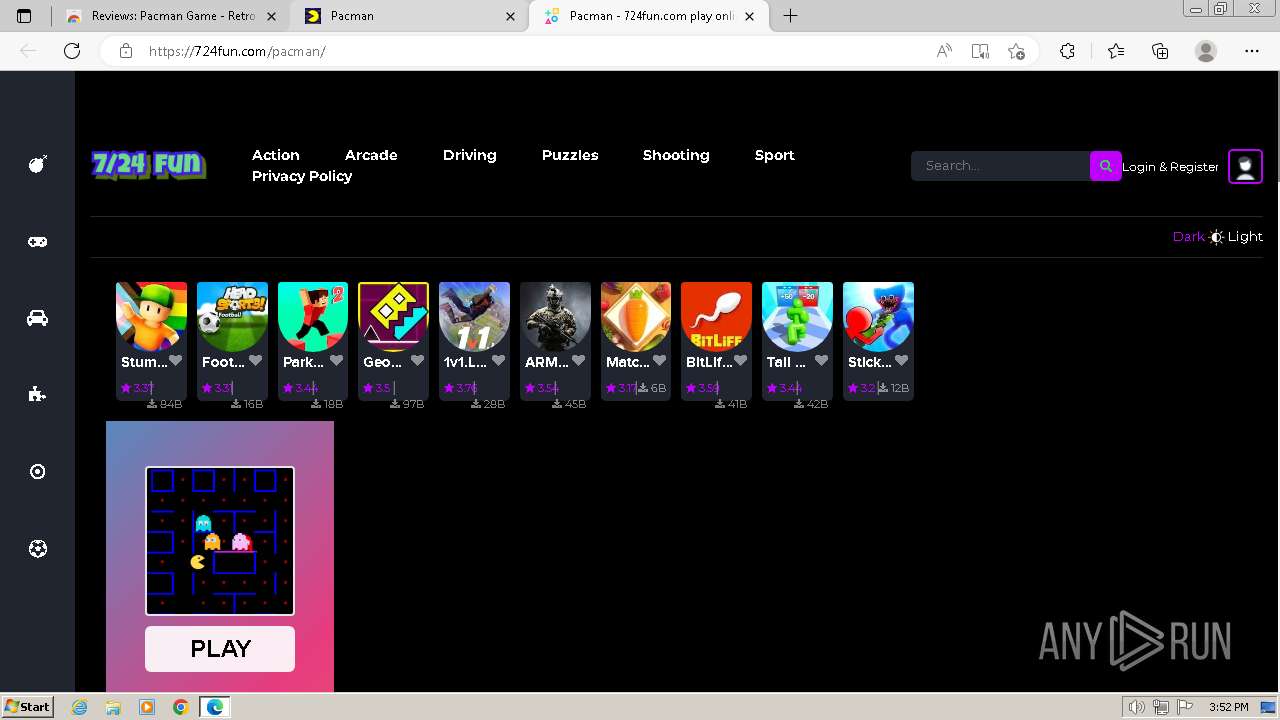The width and height of the screenshot is (1280, 720).
Task: Open the Privacy Policy link
Action: [x=302, y=176]
